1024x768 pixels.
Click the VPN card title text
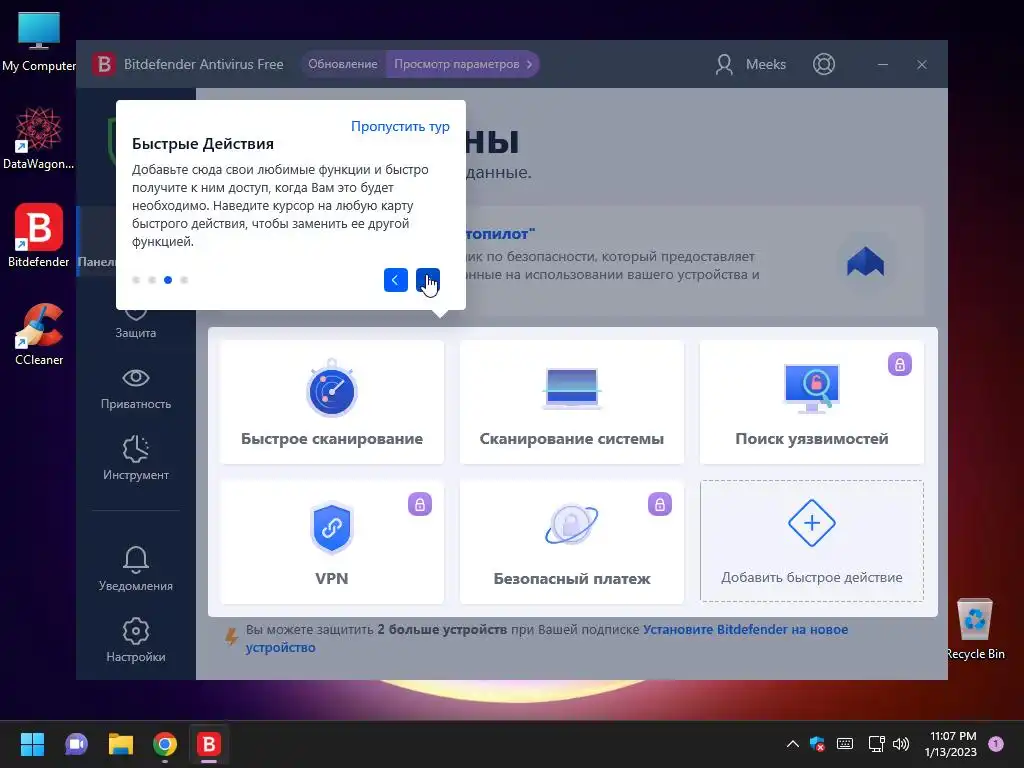pyautogui.click(x=332, y=579)
